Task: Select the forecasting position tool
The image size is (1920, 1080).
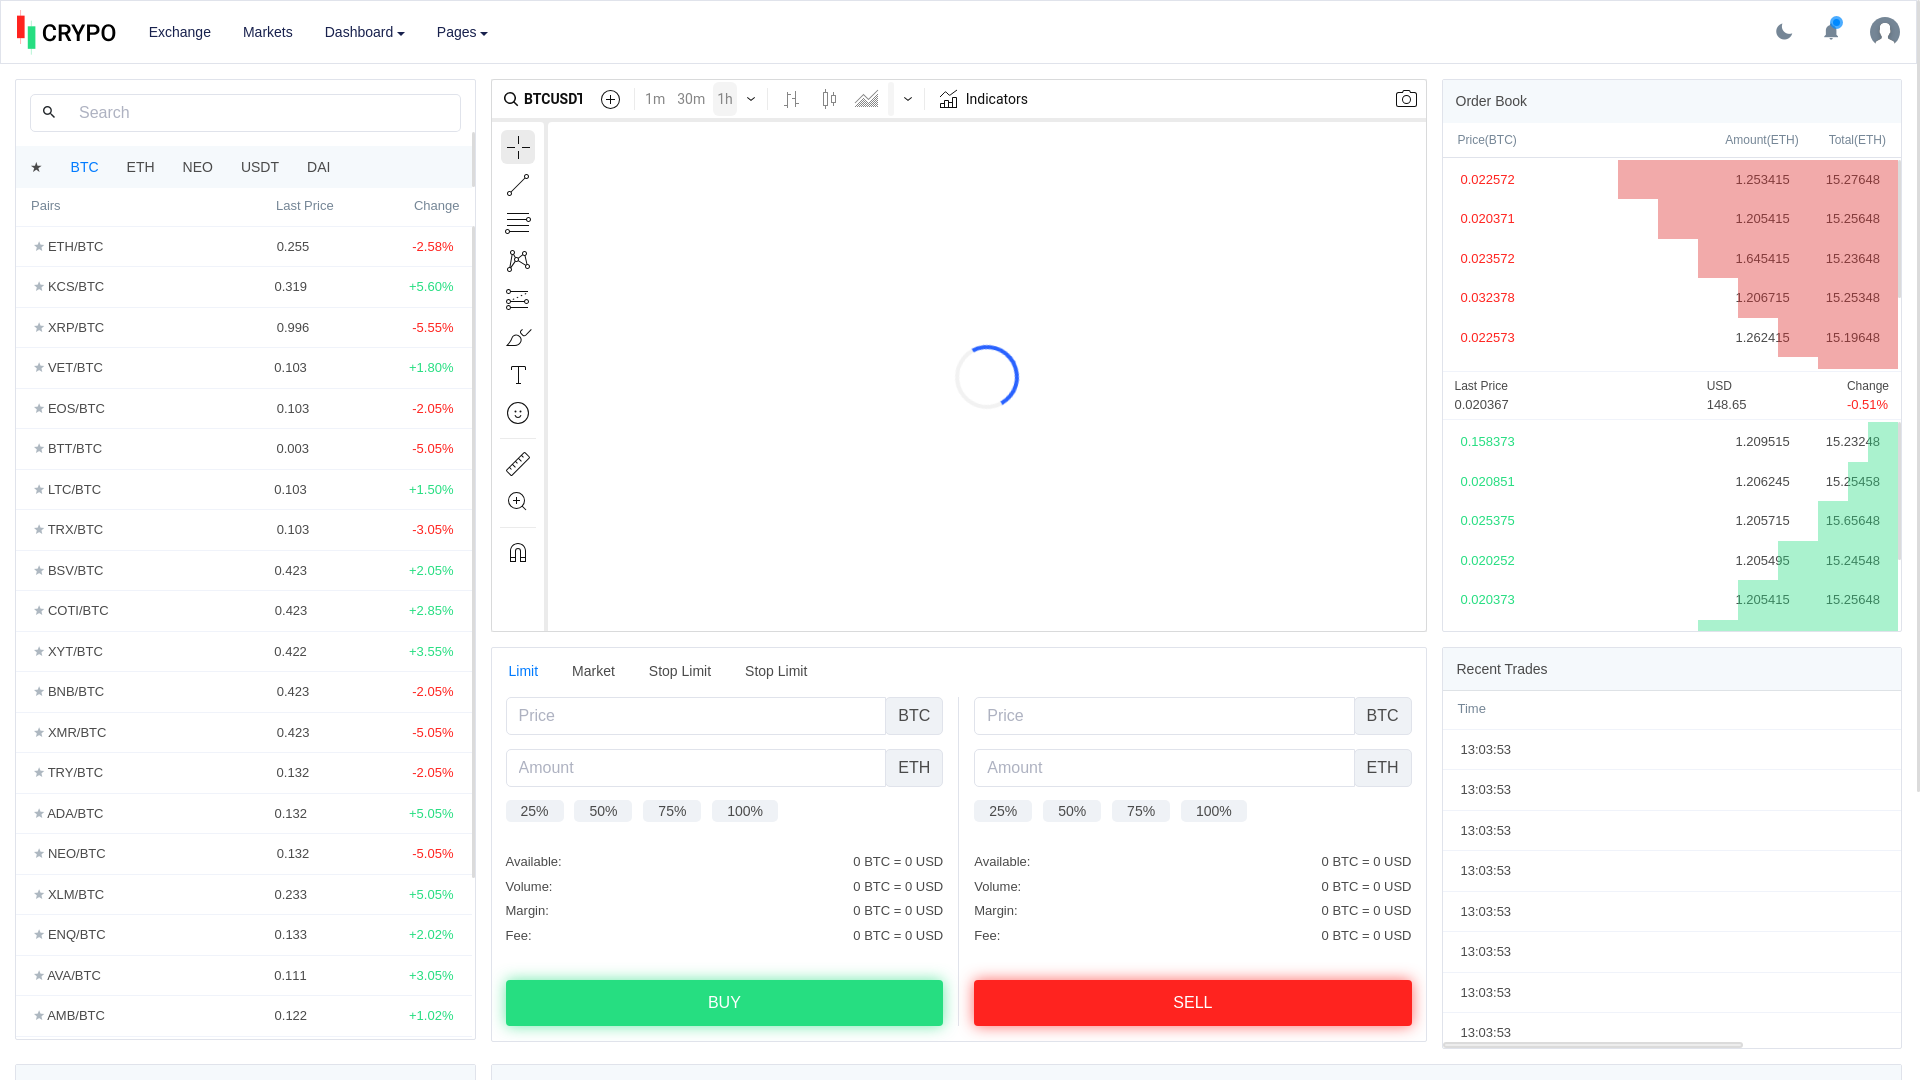Action: click(x=518, y=299)
